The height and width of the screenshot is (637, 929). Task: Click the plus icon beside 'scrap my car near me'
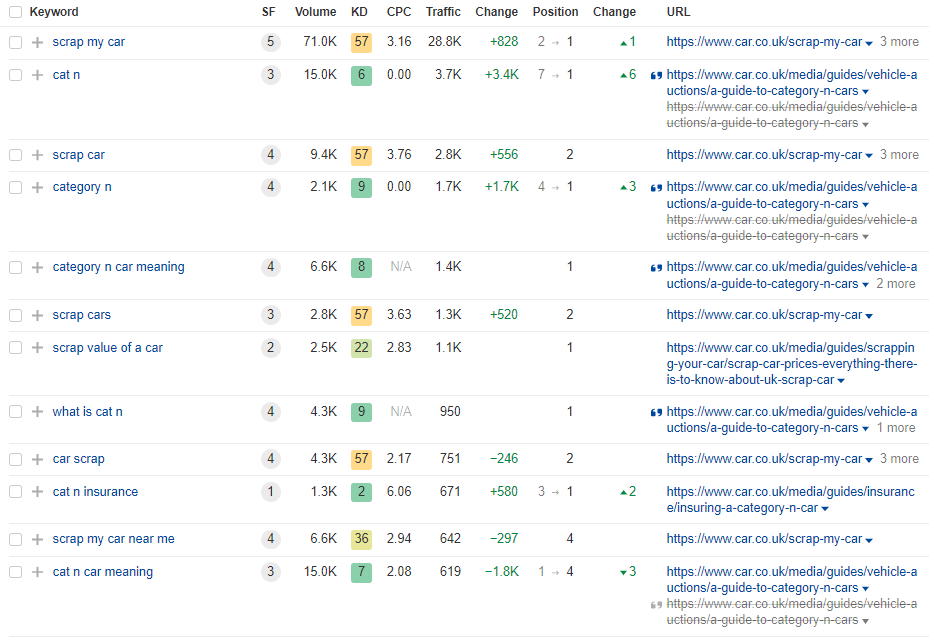[x=37, y=539]
